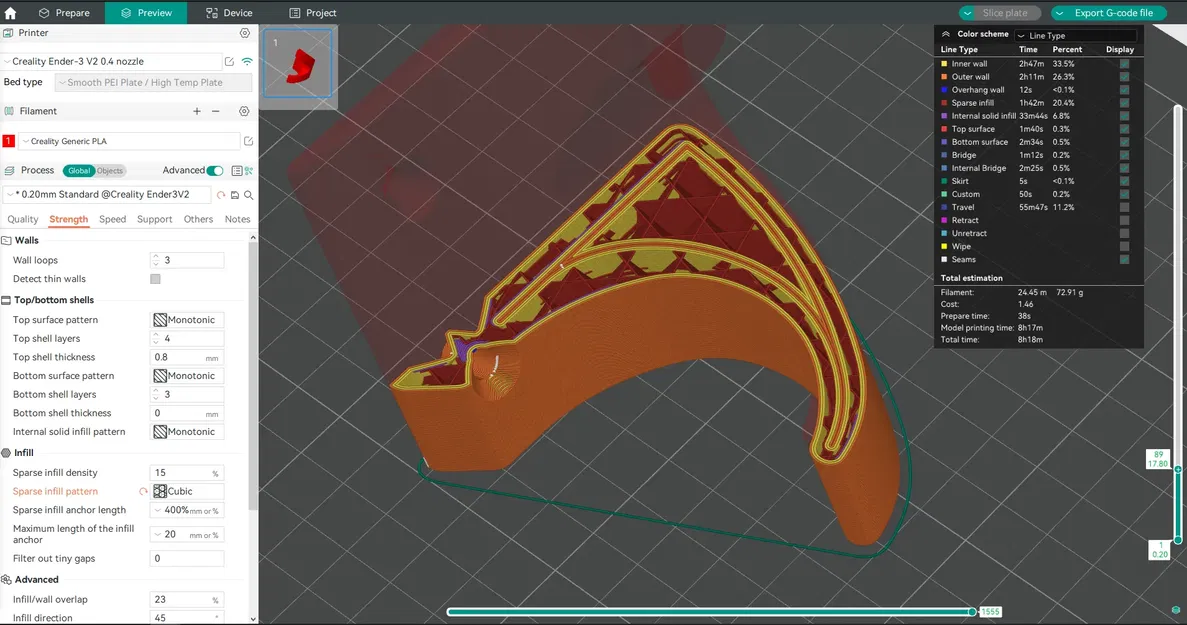Toggle Seams display checkbox
Viewport: 1187px width, 625px height.
coord(1124,260)
